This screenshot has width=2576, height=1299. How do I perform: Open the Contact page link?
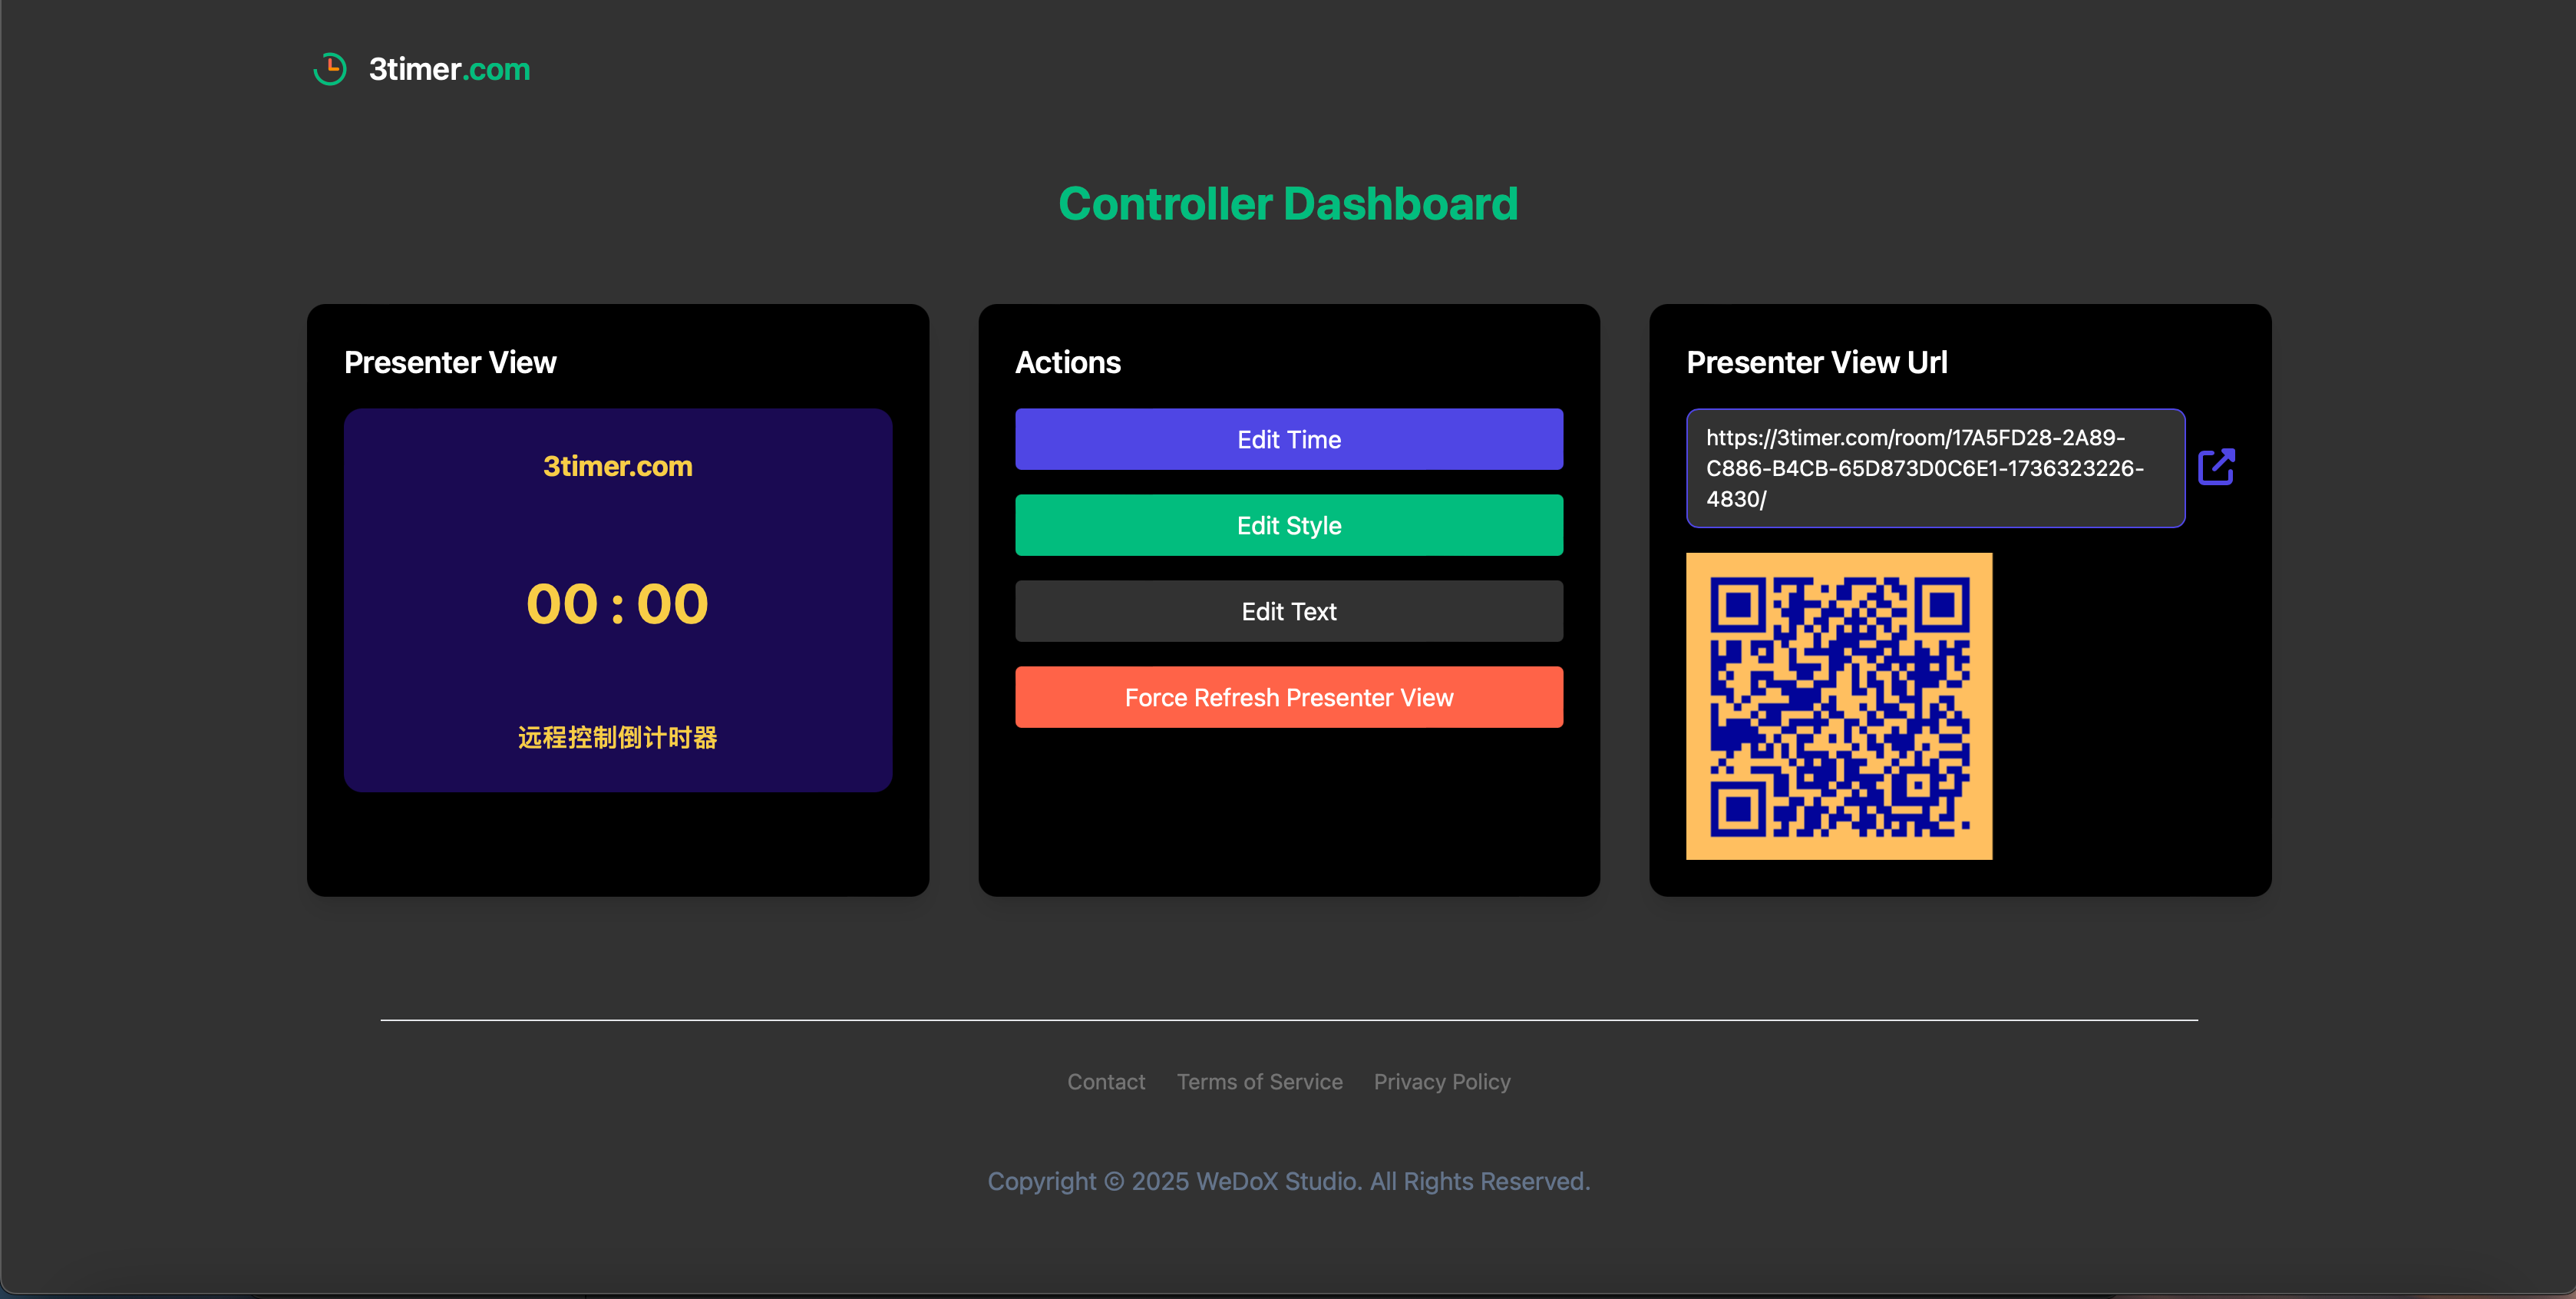1106,1081
